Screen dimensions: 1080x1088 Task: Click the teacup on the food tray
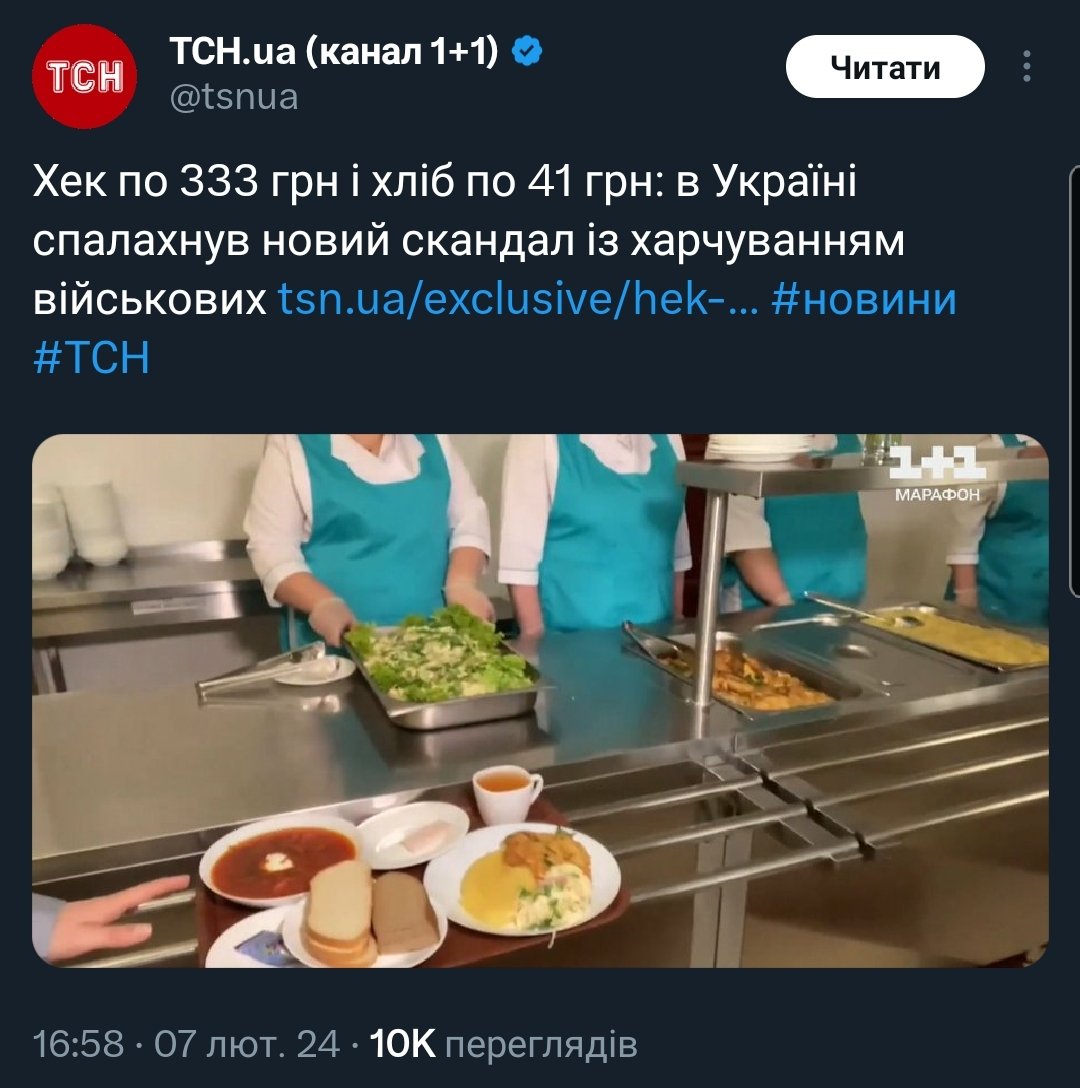(x=507, y=794)
